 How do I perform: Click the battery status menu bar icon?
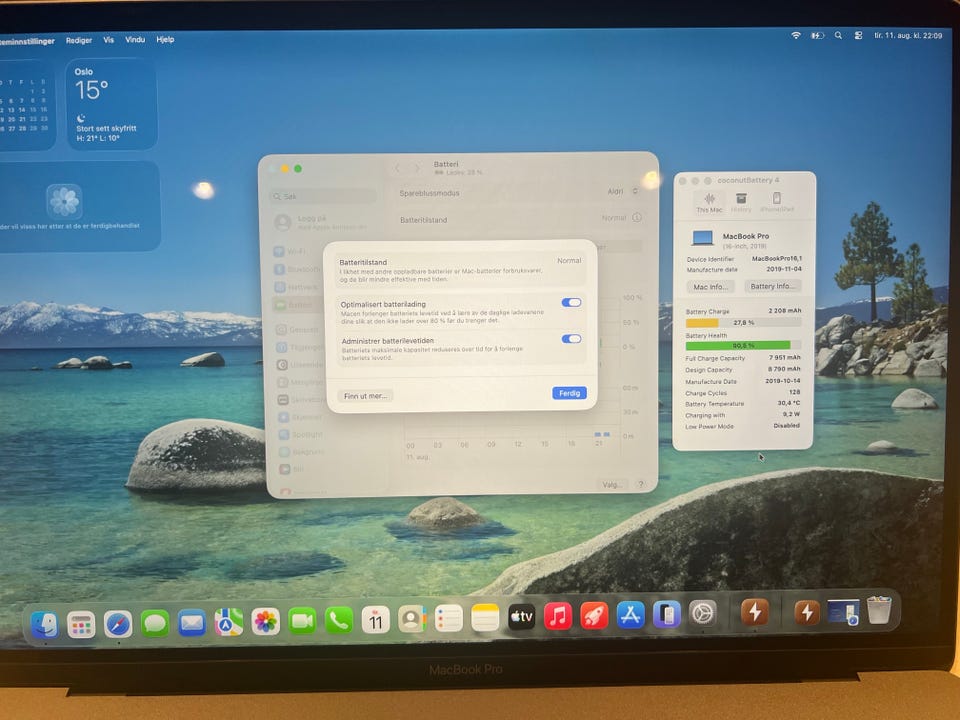[x=817, y=36]
